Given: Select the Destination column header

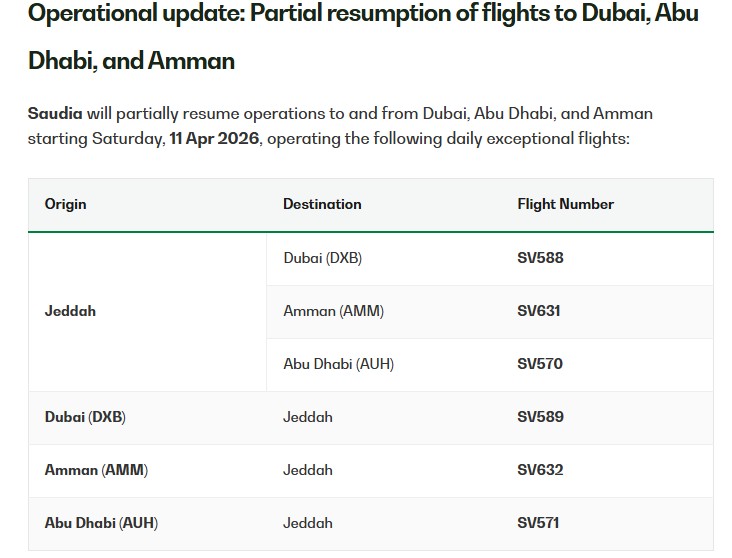Looking at the screenshot, I should (x=322, y=204).
